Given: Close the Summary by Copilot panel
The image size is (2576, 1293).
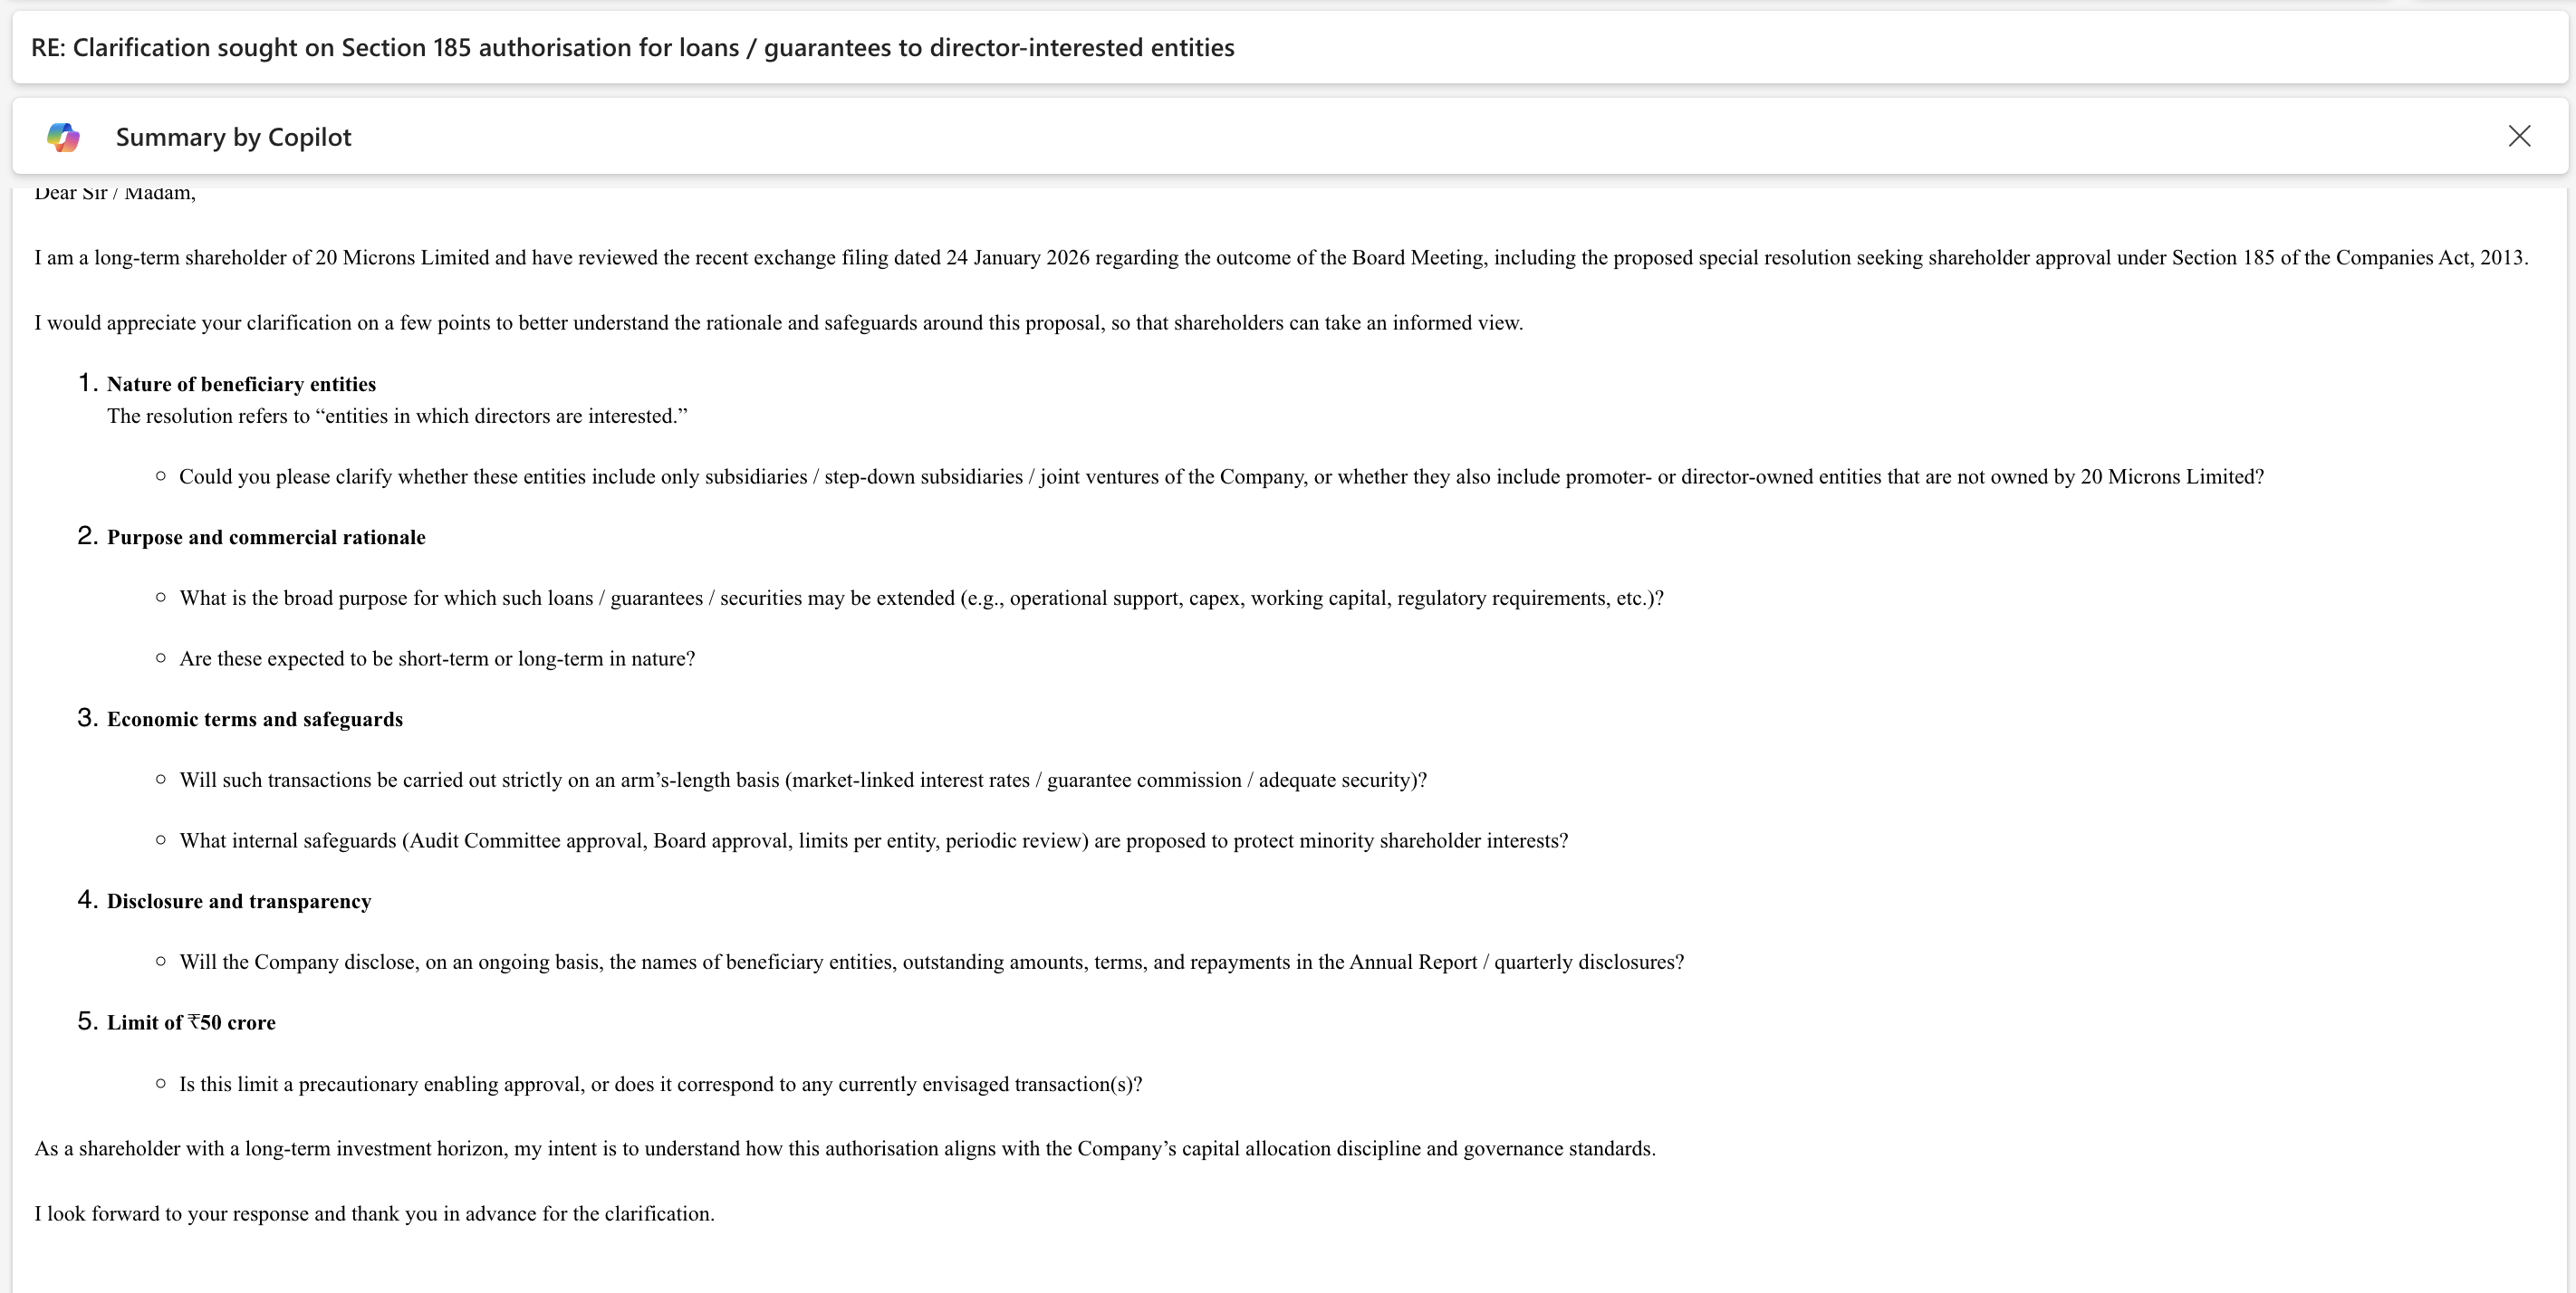Looking at the screenshot, I should [2519, 136].
